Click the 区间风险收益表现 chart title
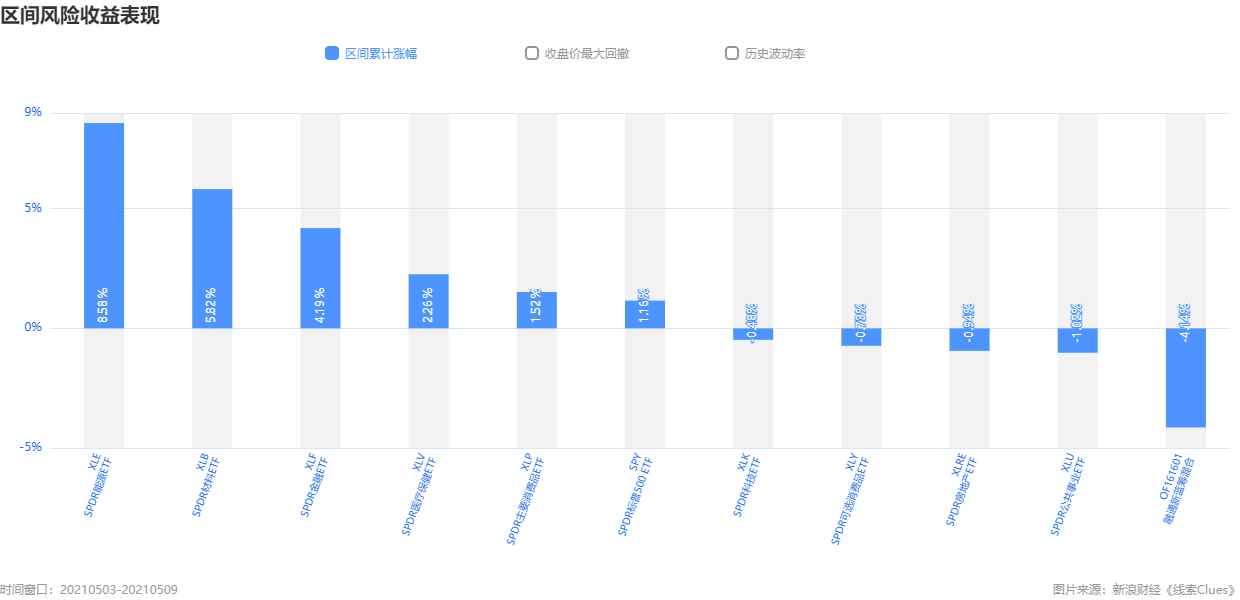The height and width of the screenshot is (600, 1240). (x=79, y=15)
